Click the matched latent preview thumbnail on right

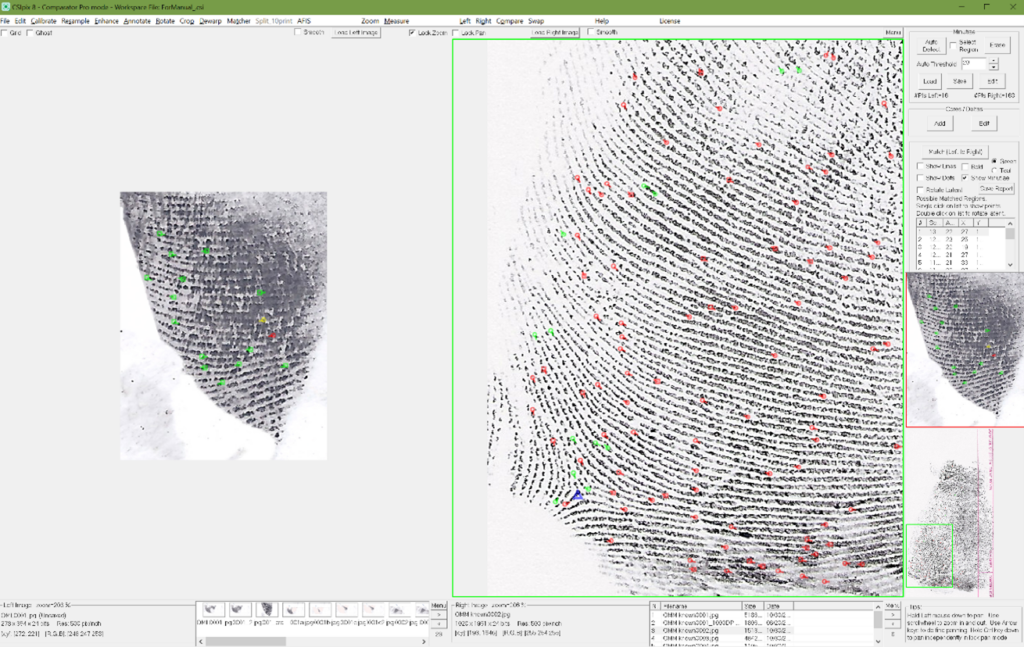964,350
